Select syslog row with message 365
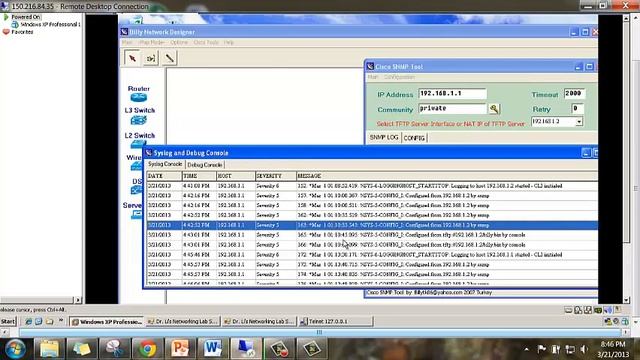 (x=372, y=235)
